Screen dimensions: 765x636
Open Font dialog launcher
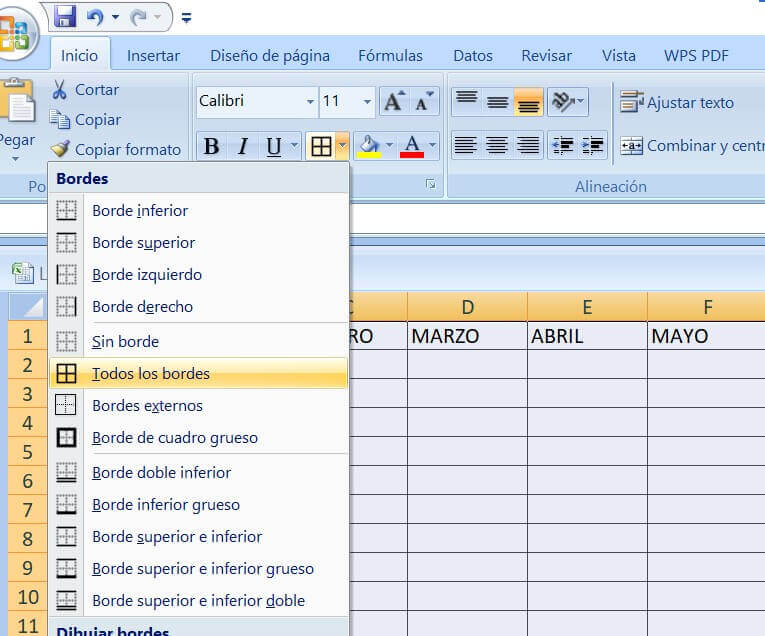pyautogui.click(x=430, y=184)
